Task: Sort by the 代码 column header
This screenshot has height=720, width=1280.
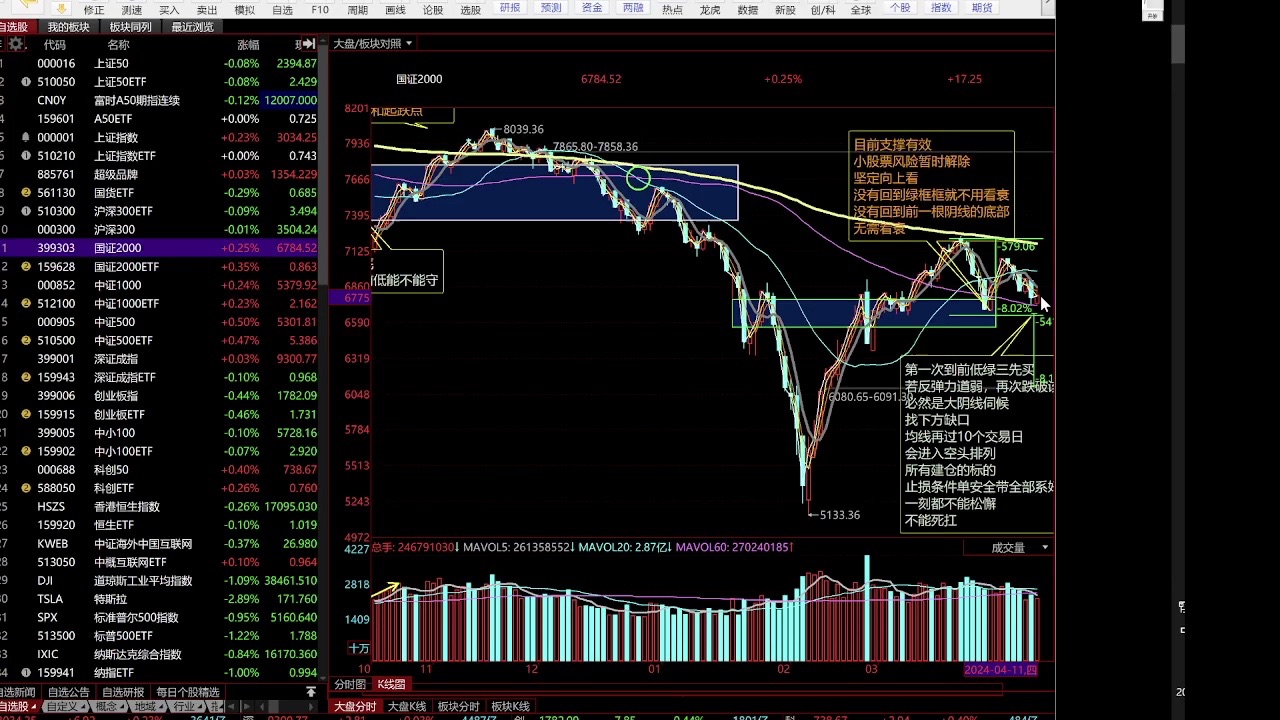Action: pyautogui.click(x=54, y=45)
